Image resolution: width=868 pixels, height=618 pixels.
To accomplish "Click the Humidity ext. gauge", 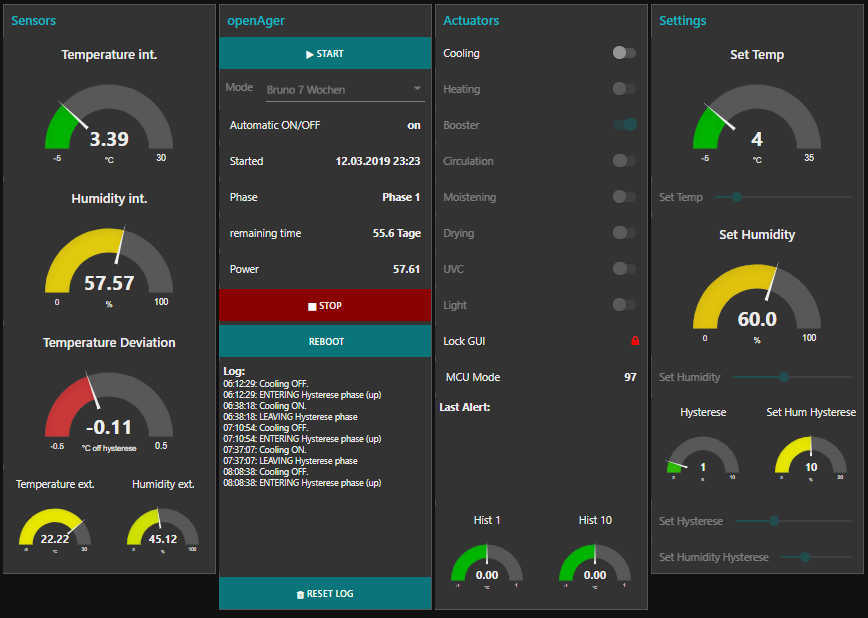I will (163, 530).
